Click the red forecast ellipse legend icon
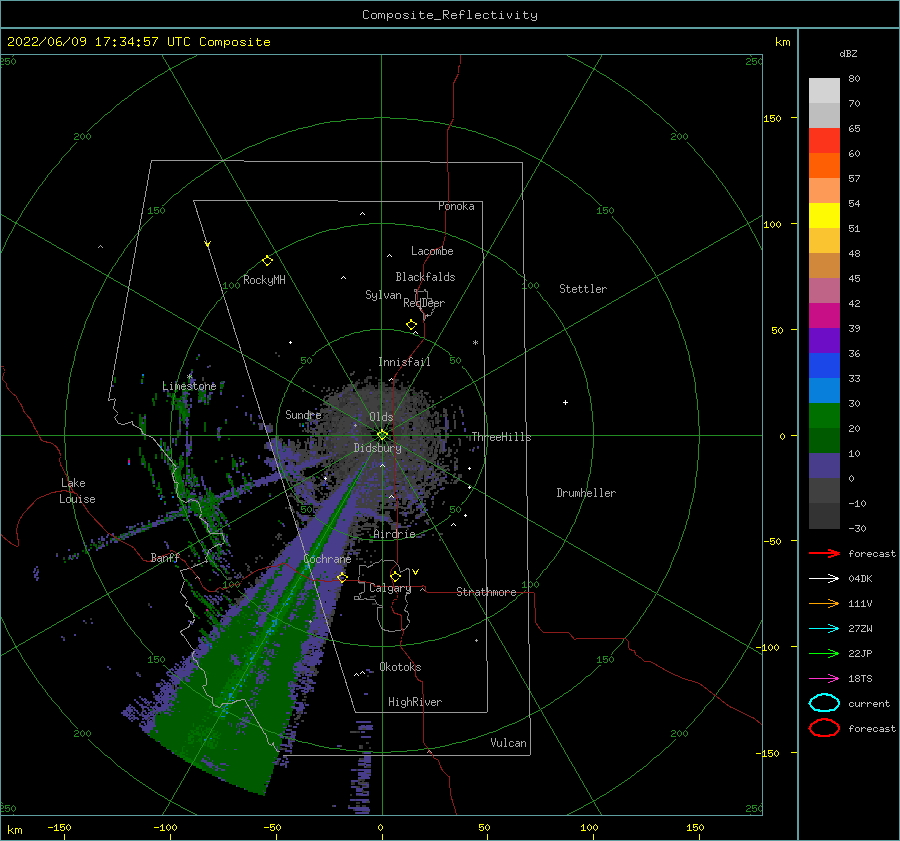The image size is (900, 841). (x=824, y=728)
